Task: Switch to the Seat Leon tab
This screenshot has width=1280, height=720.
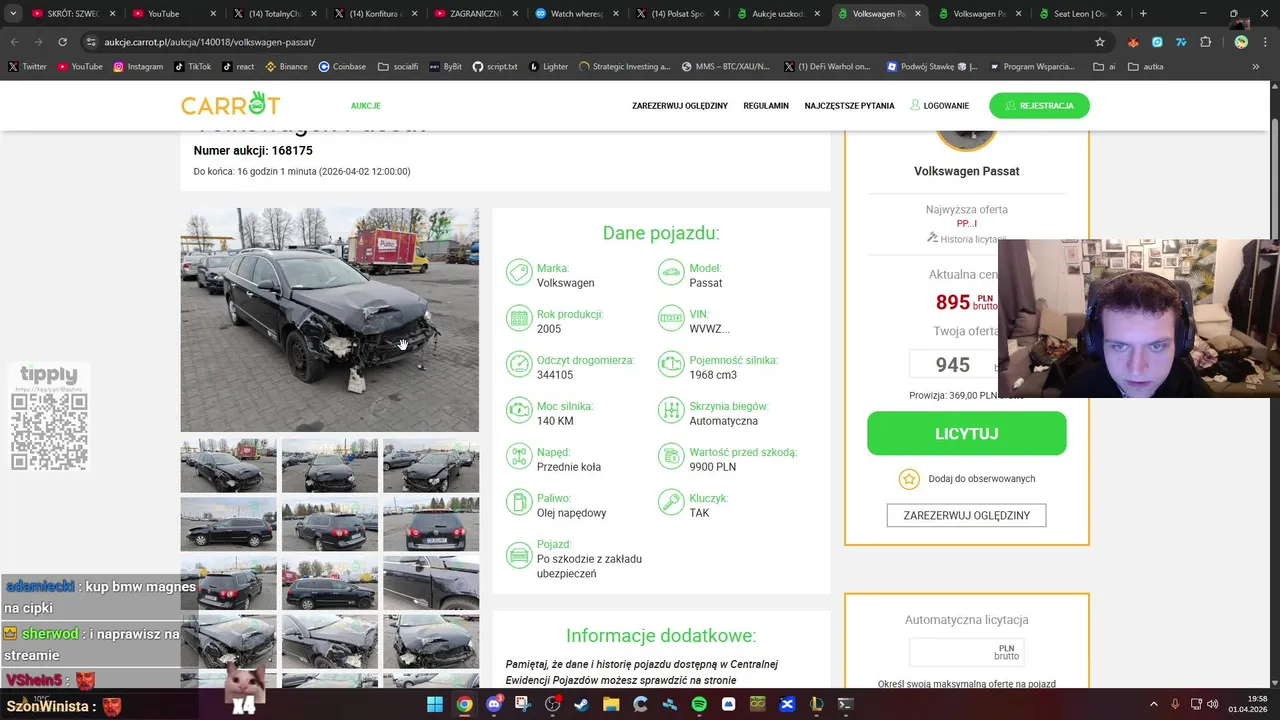Action: coord(1078,14)
